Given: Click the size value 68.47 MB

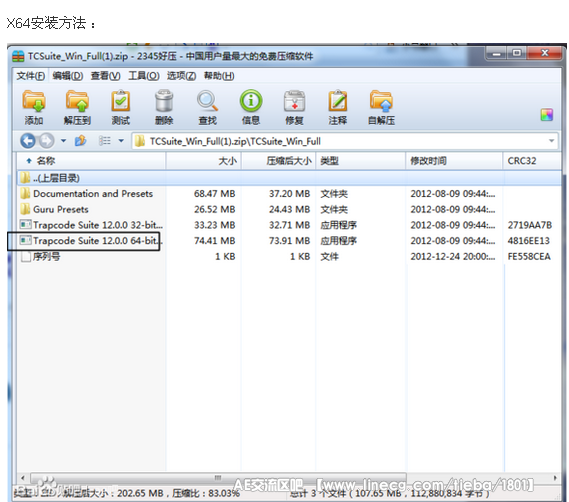Looking at the screenshot, I should tap(214, 193).
